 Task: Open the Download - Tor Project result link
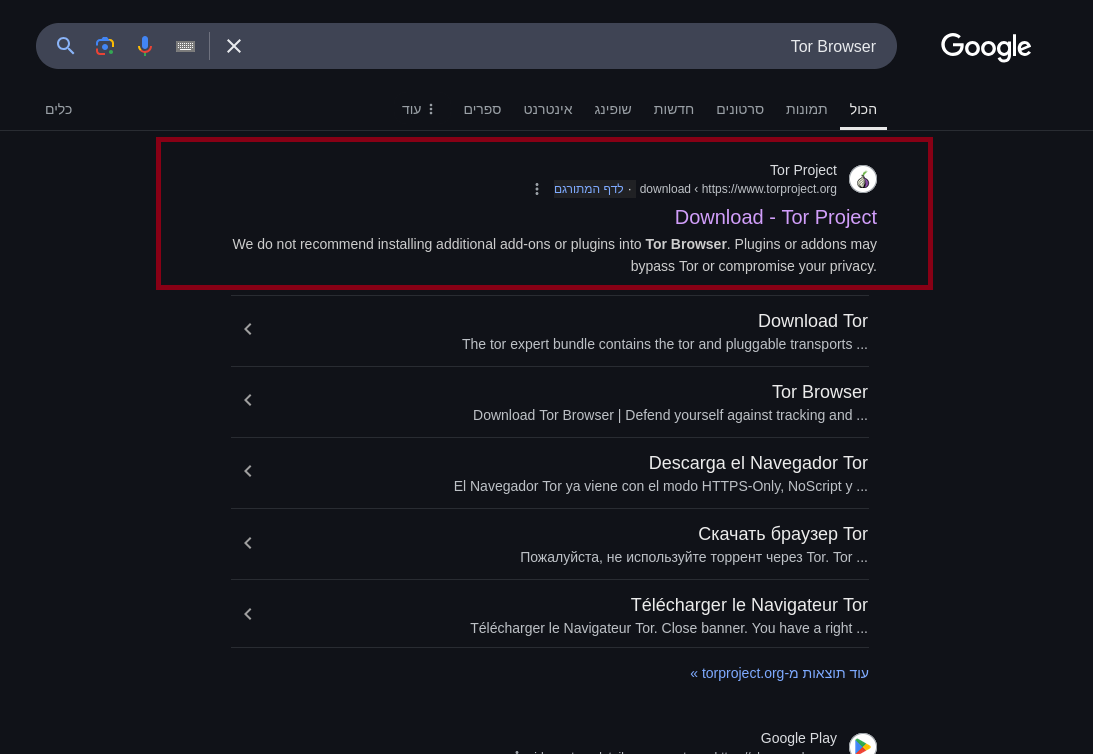pyautogui.click(x=775, y=217)
